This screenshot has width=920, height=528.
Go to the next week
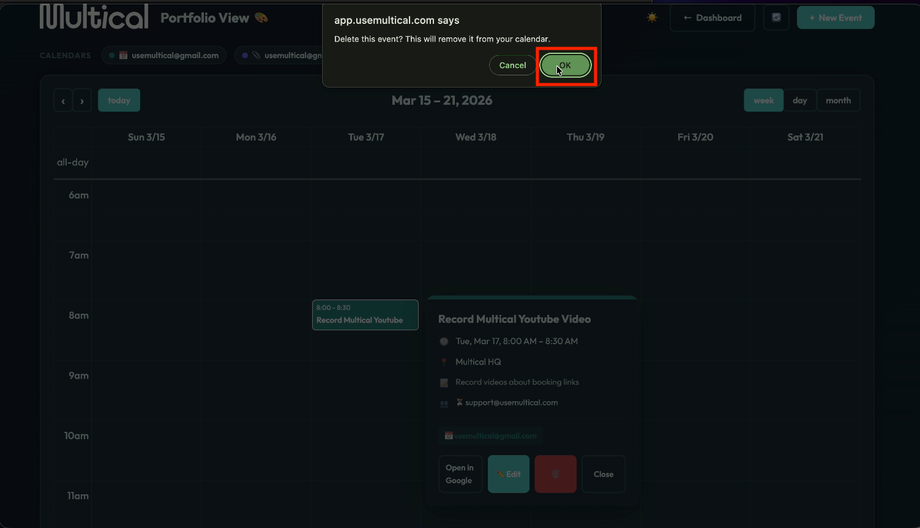coord(82,101)
